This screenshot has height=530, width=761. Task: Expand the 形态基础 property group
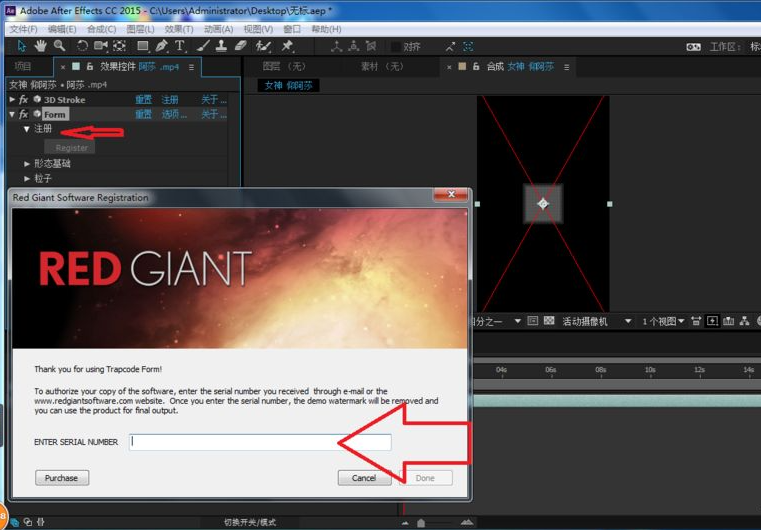click(27, 163)
